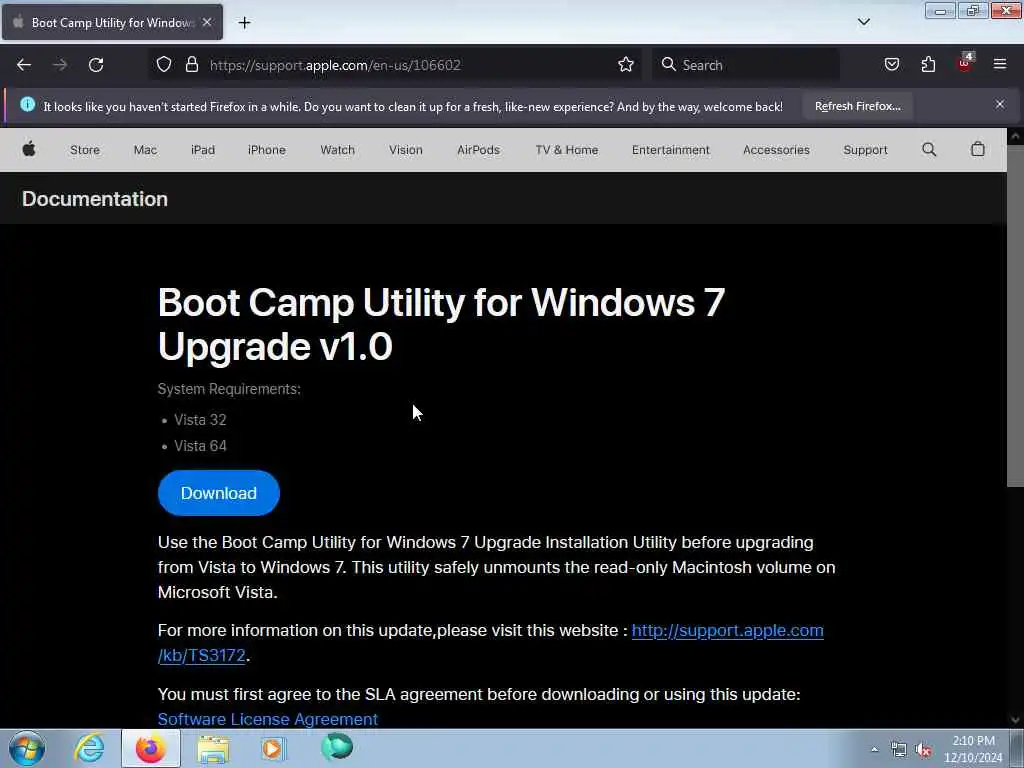Click the 'System Requirements:' text
The width and height of the screenshot is (1024, 768).
pyautogui.click(x=229, y=389)
